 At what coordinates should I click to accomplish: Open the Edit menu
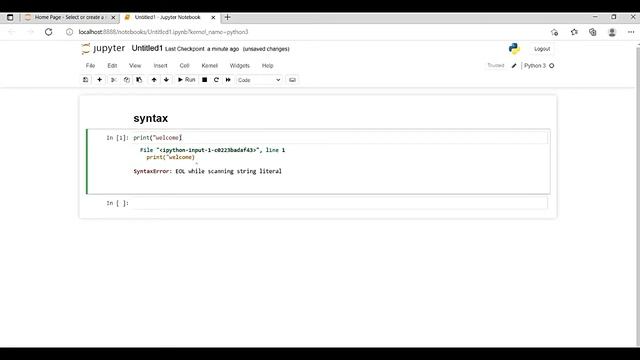pyautogui.click(x=112, y=66)
